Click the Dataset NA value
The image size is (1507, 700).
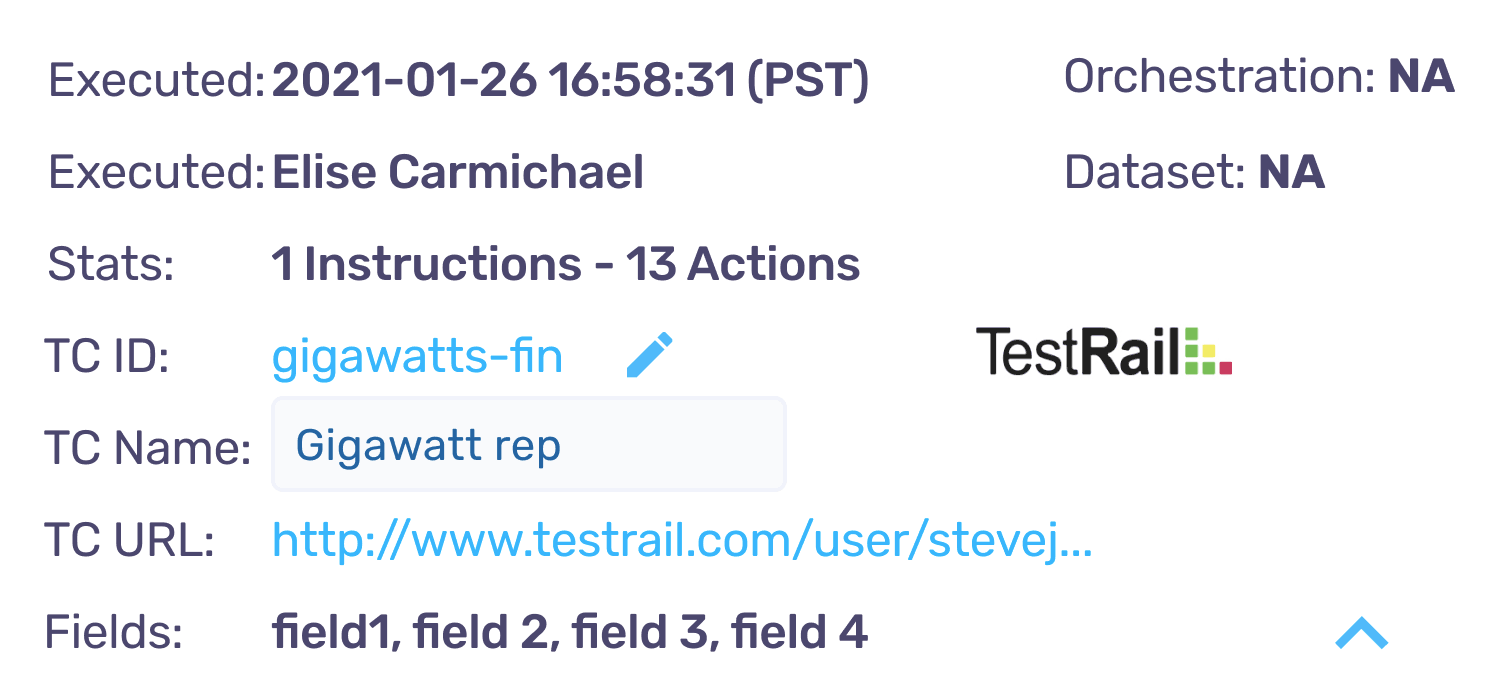click(1290, 172)
